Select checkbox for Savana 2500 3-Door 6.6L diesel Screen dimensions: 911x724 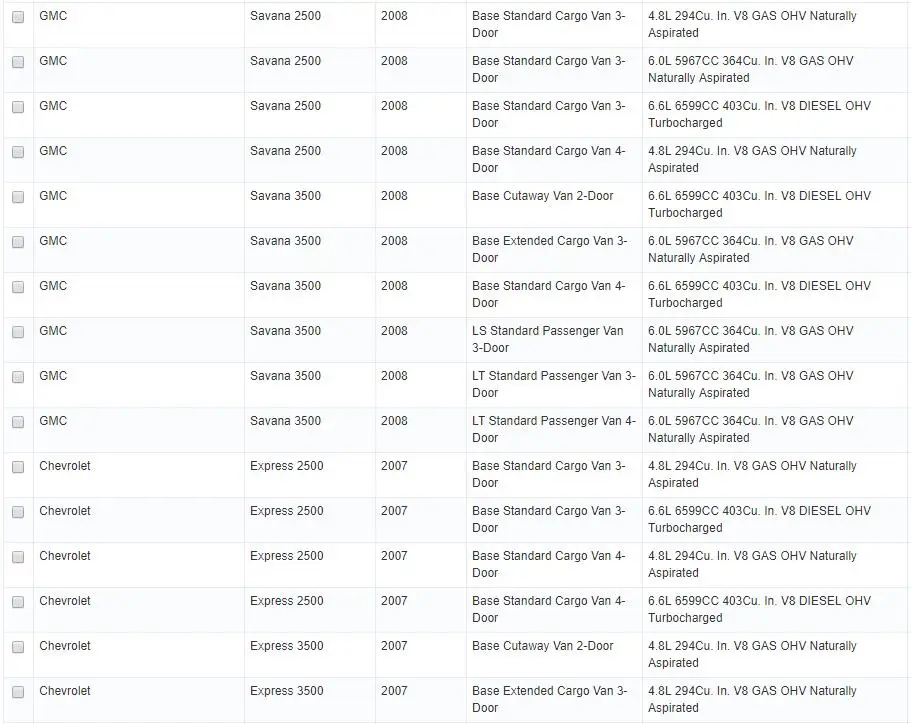tap(18, 107)
